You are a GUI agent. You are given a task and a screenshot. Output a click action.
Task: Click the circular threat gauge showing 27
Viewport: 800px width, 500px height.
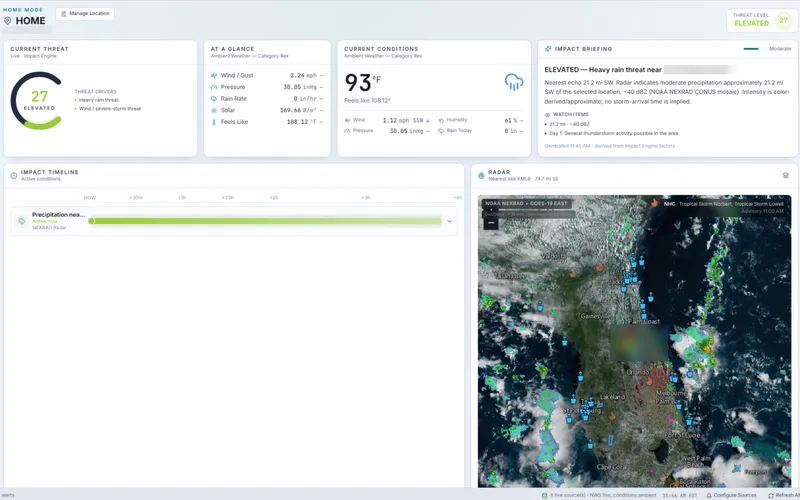pos(37,101)
